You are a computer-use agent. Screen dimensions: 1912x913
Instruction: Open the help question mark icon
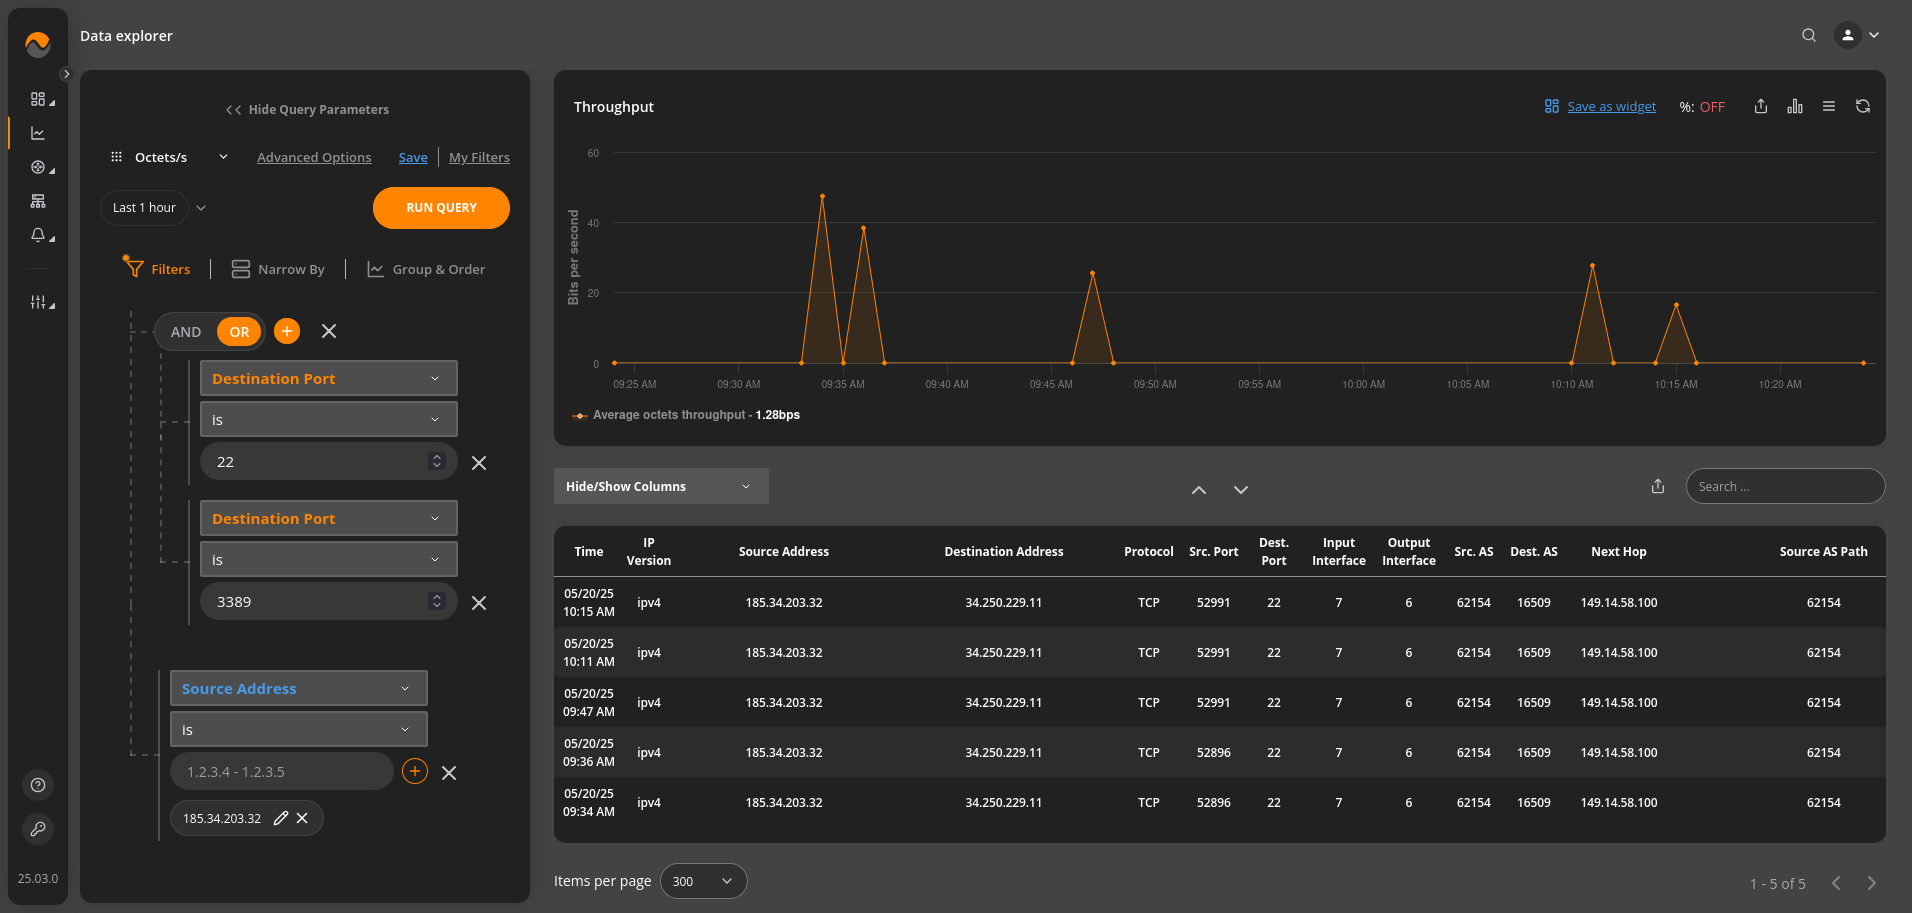(x=38, y=785)
